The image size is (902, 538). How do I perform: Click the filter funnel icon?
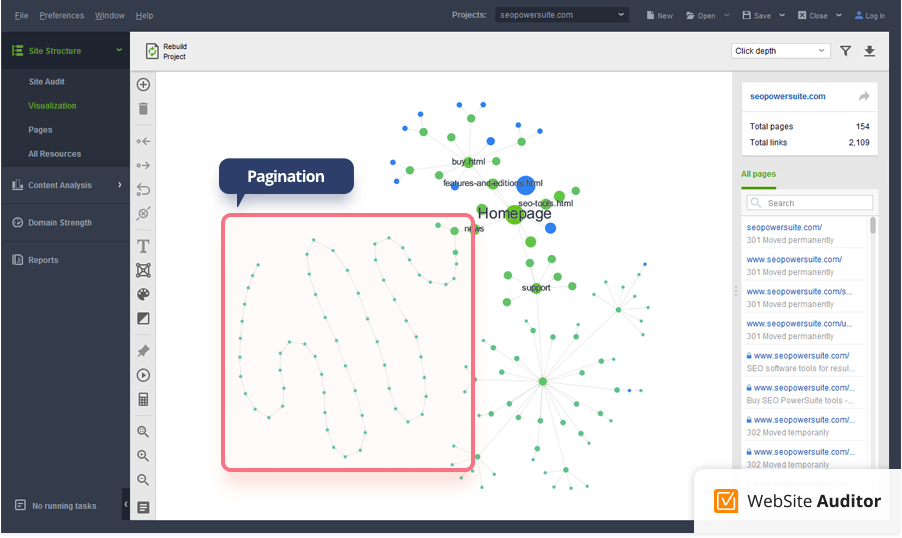tap(845, 51)
